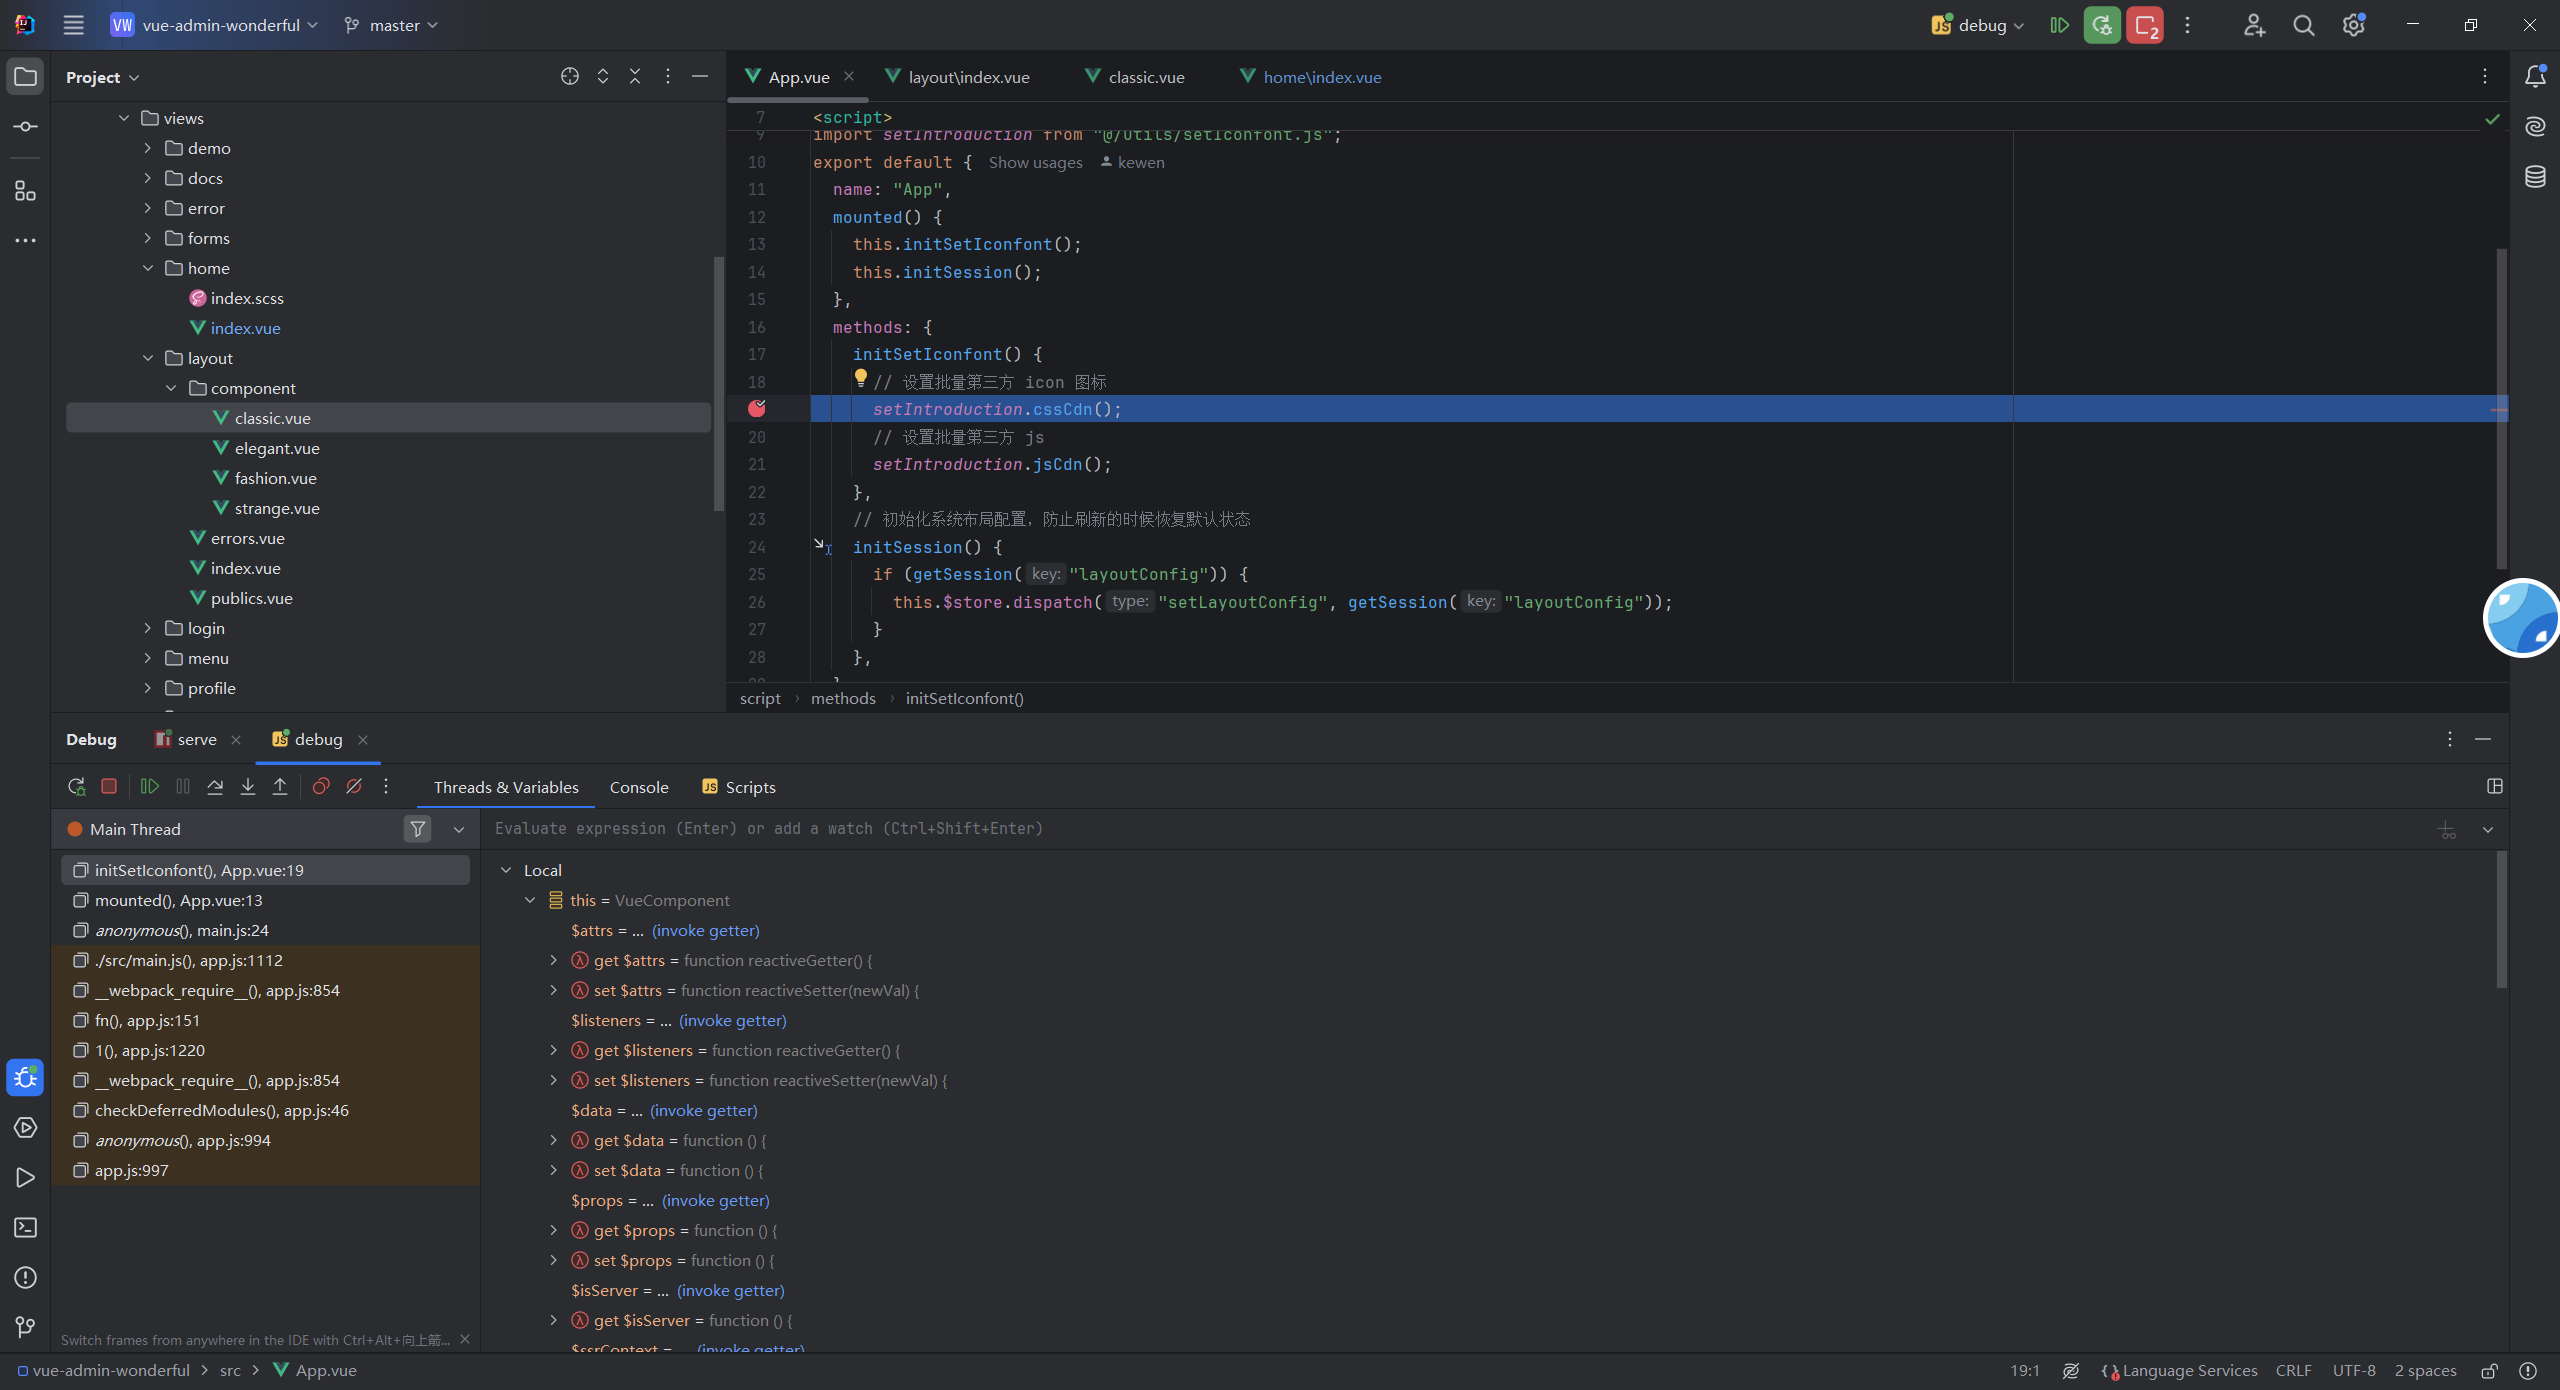The image size is (2560, 1390).
Task: Open the Terminal tool window
Action: point(25,1228)
